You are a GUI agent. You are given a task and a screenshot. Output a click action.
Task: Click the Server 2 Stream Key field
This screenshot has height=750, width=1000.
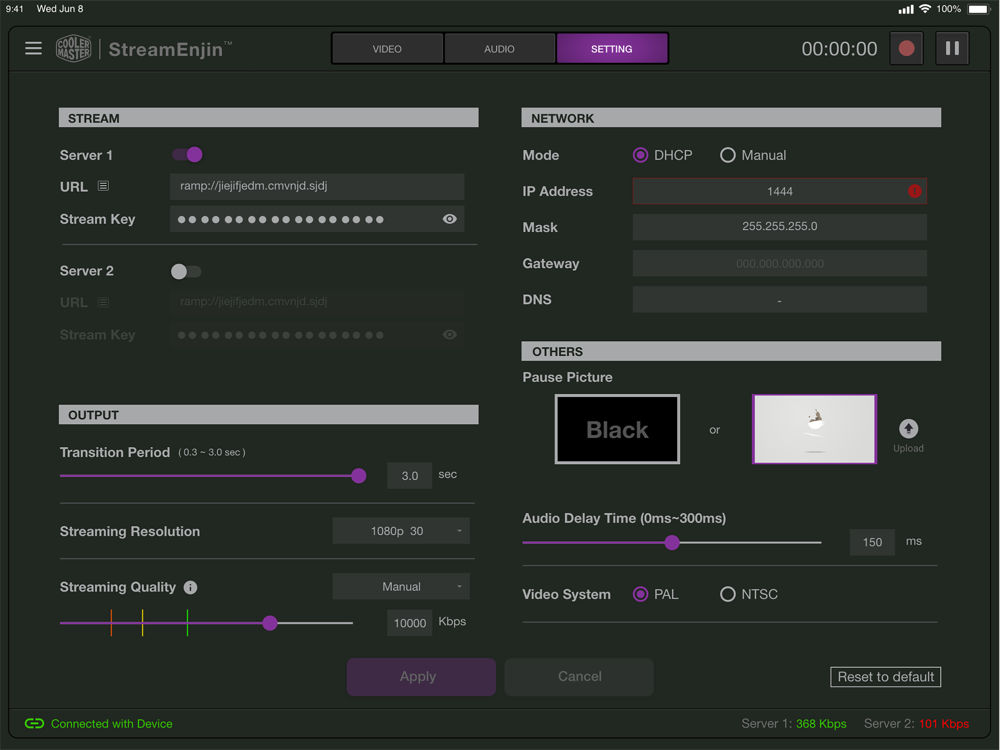[x=317, y=334]
